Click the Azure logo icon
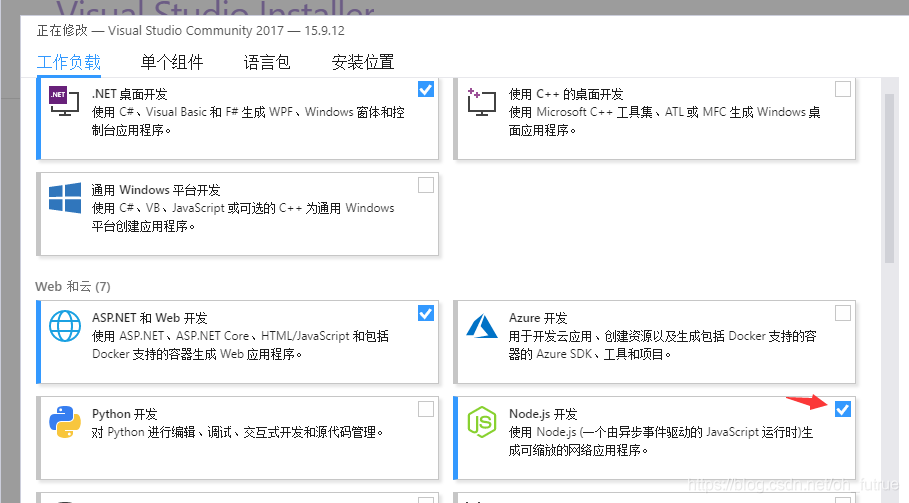This screenshot has height=503, width=909. pos(482,326)
